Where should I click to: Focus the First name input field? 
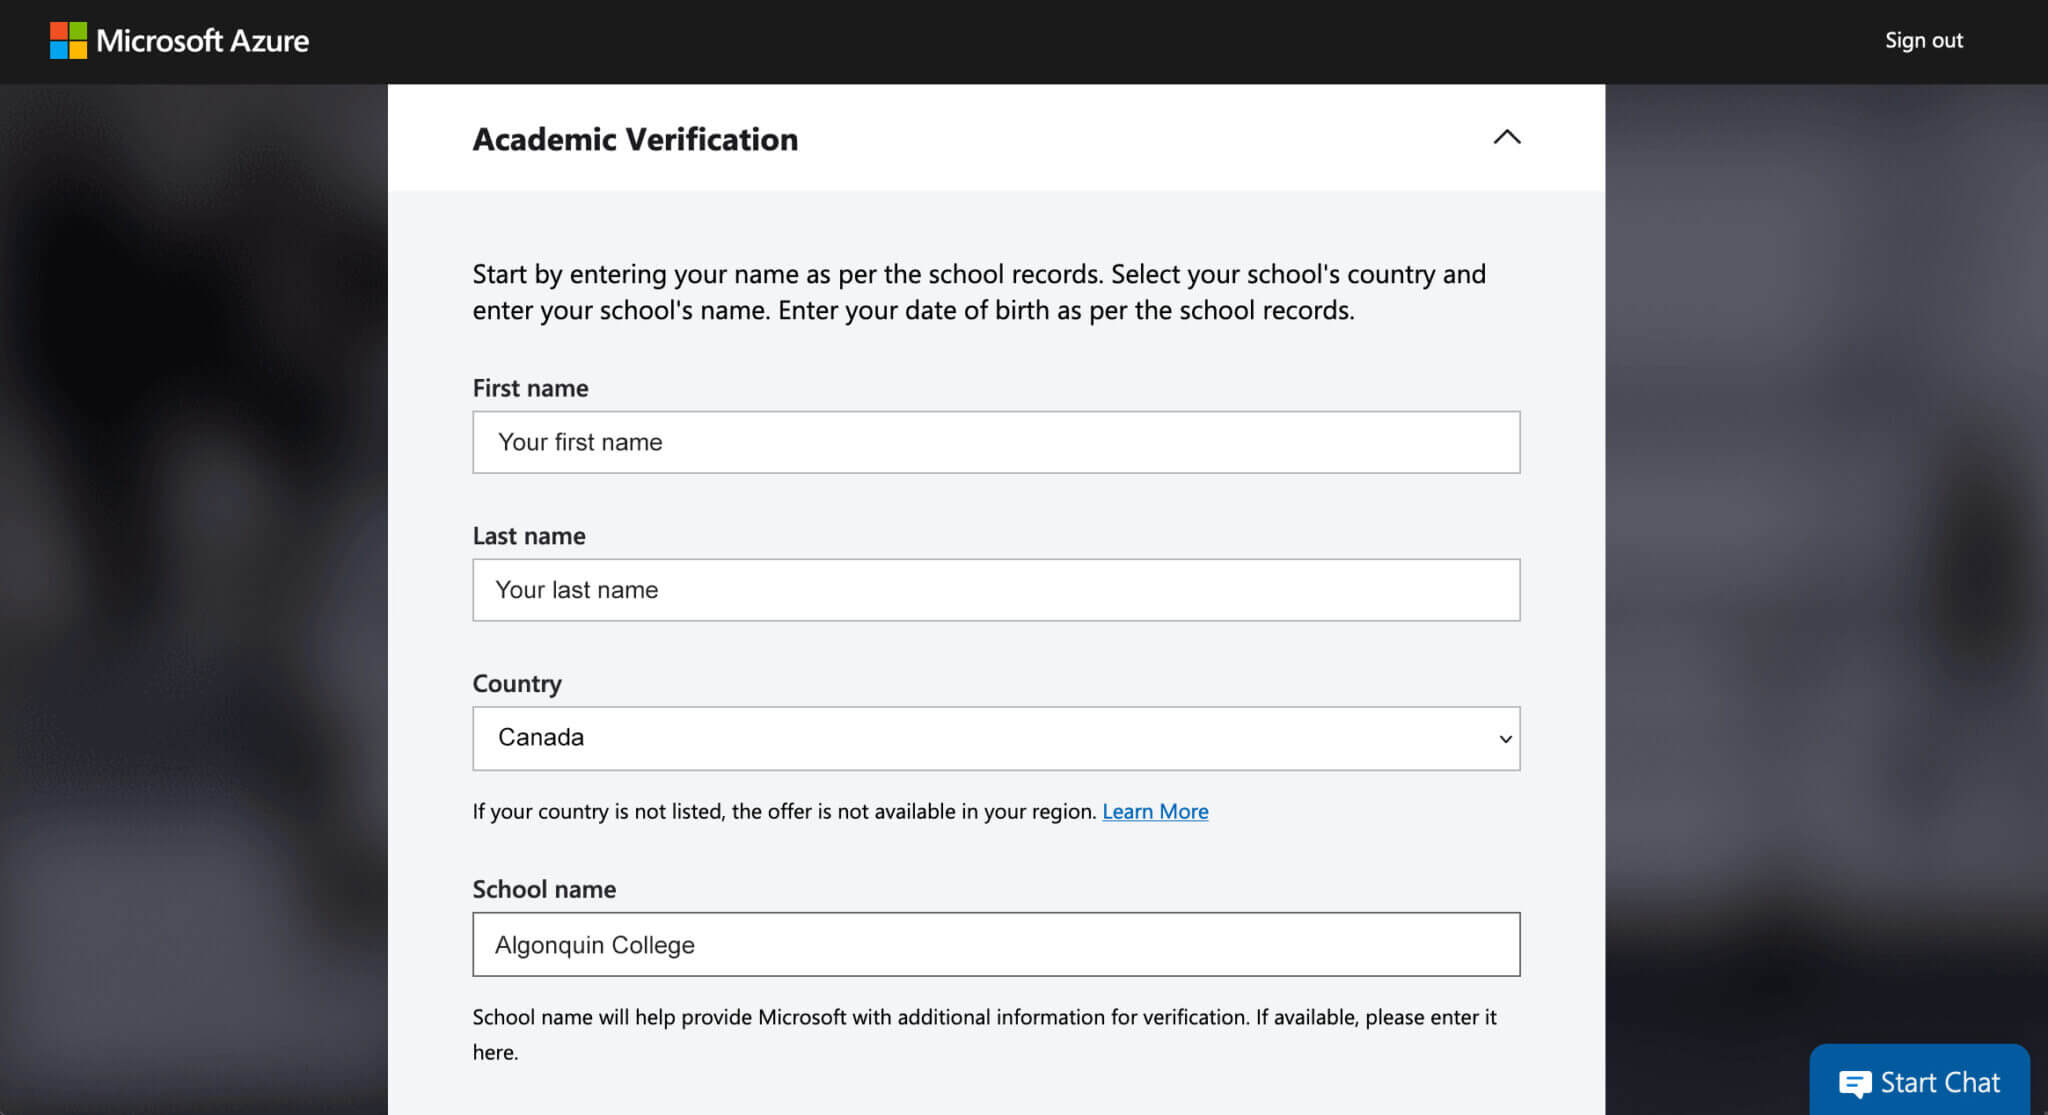point(995,442)
